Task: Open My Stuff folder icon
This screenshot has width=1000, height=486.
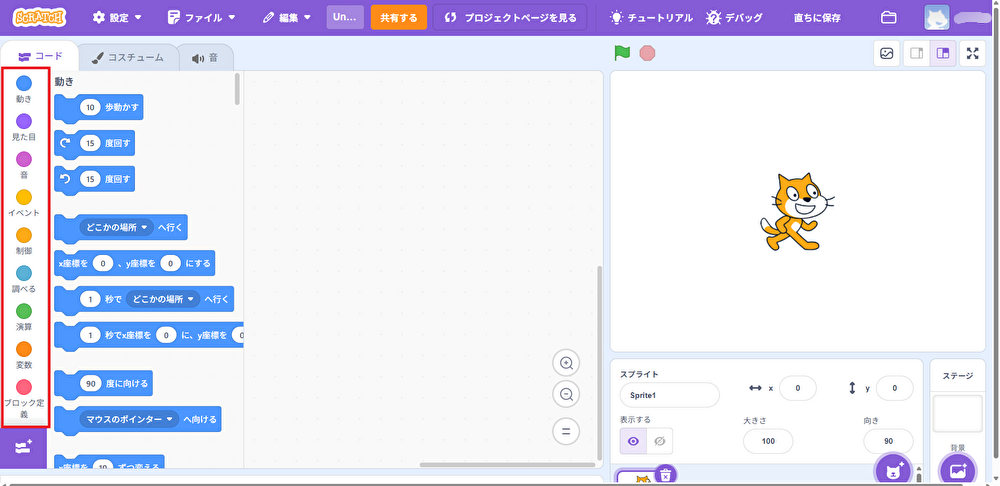Action: pyautogui.click(x=888, y=18)
